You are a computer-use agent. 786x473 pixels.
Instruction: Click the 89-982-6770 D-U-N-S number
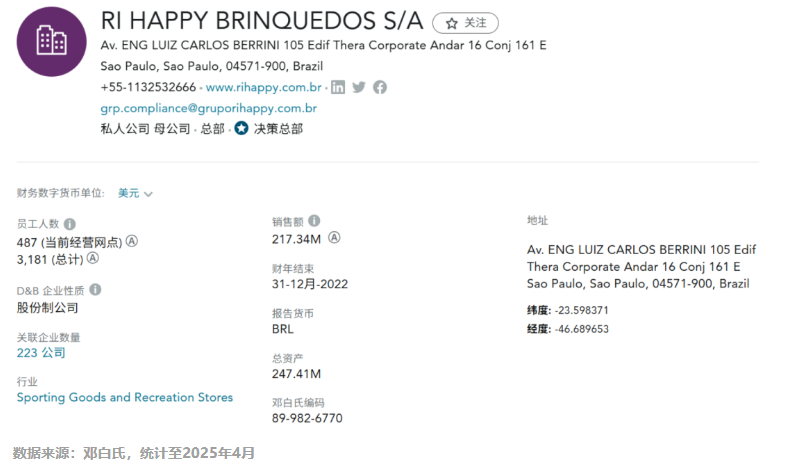tap(307, 418)
